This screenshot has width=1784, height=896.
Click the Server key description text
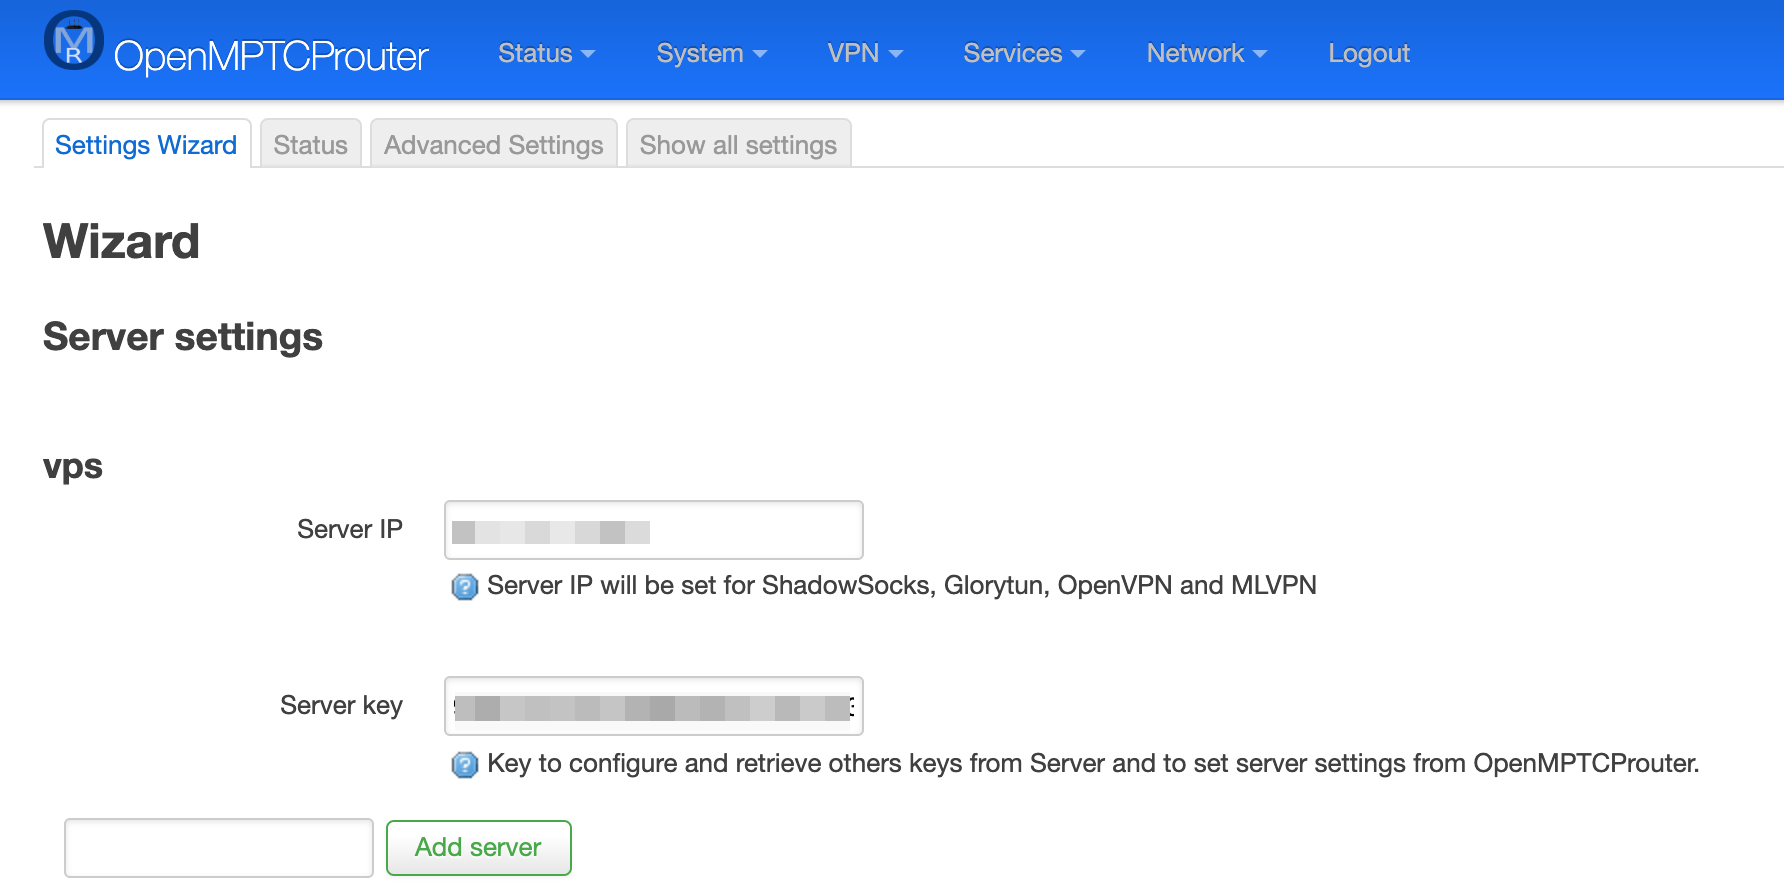[1093, 763]
